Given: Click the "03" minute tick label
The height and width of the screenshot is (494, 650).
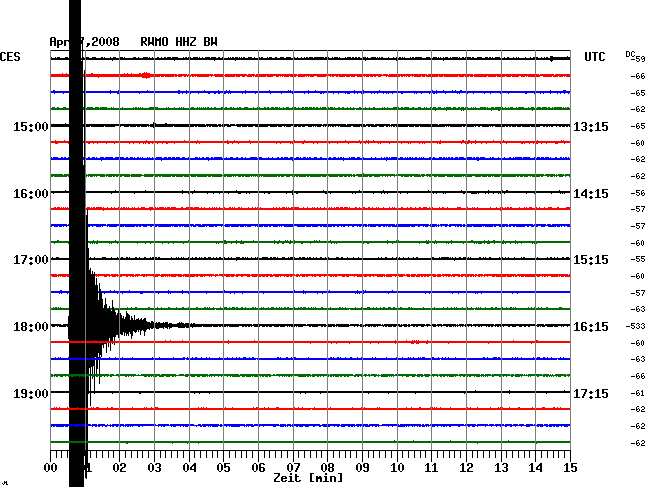Looking at the screenshot, I should click(x=154, y=468).
